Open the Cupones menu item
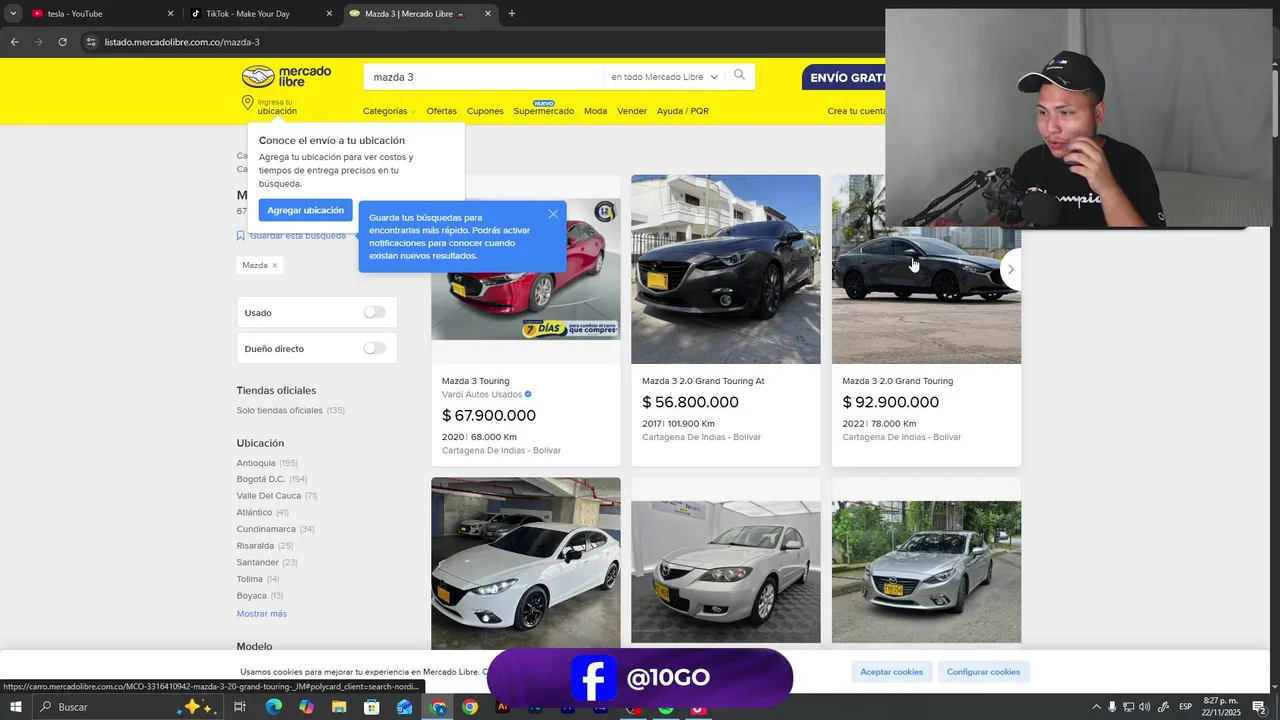This screenshot has width=1280, height=720. pyautogui.click(x=485, y=111)
